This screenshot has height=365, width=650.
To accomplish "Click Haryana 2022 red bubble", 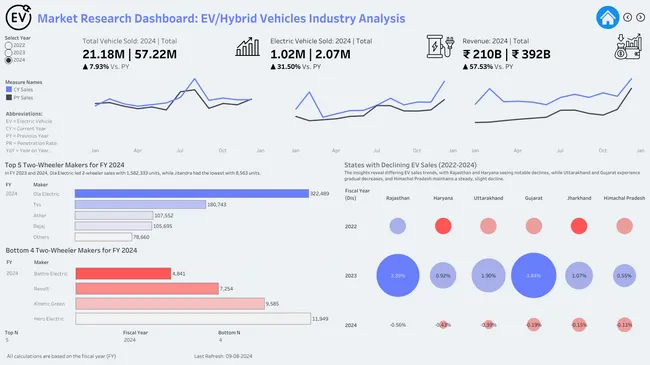I will [x=443, y=226].
